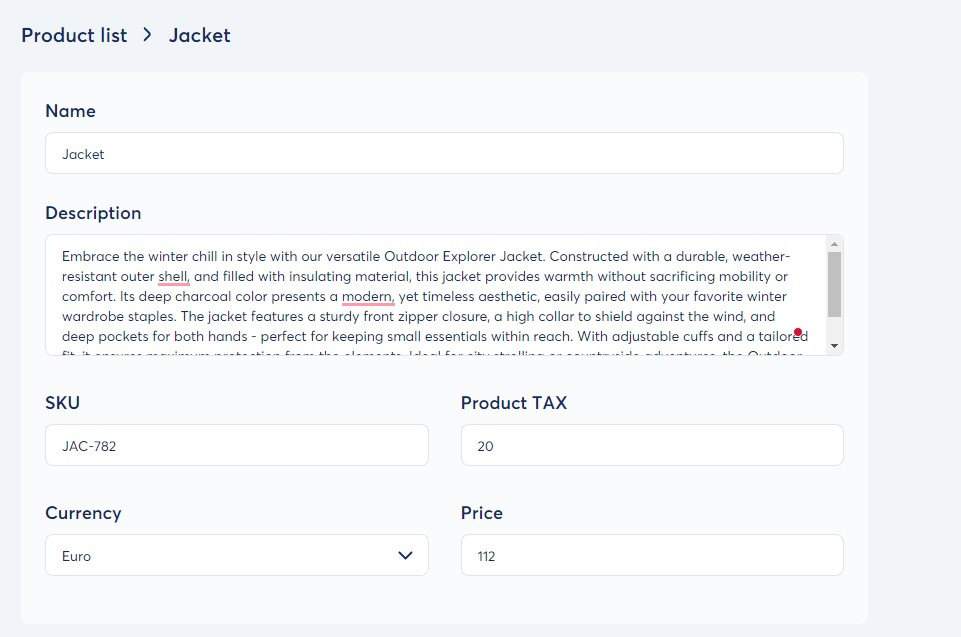
Task: Focus the Price field showing 112
Action: (652, 555)
